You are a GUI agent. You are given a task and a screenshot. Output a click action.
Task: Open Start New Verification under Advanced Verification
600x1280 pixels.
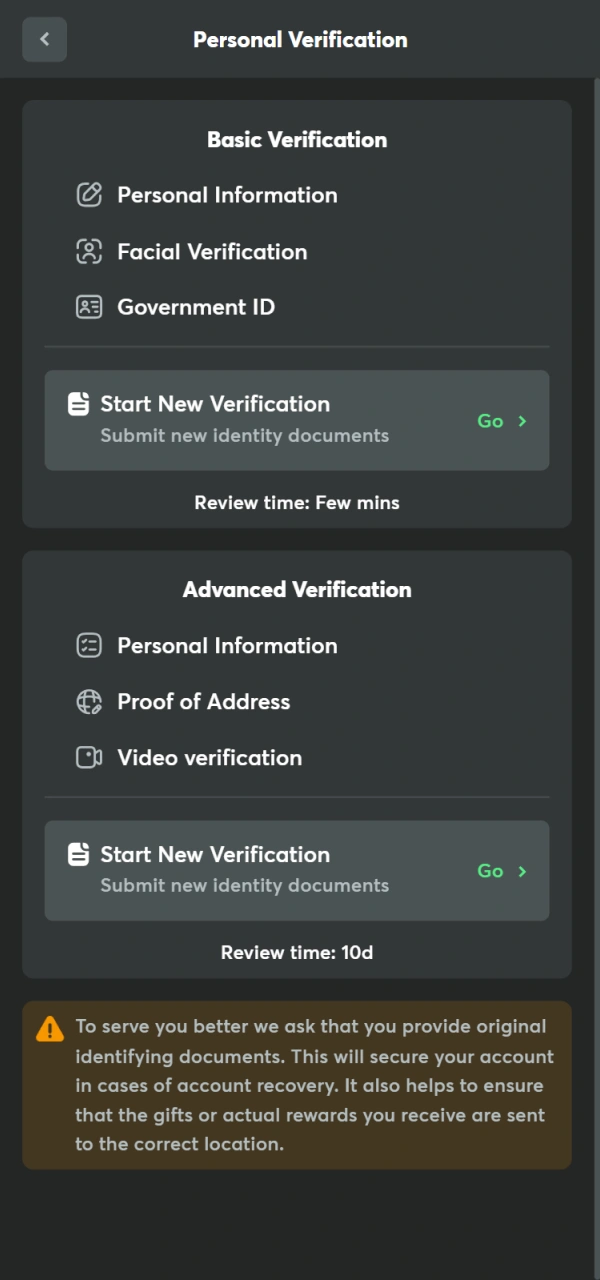point(215,854)
